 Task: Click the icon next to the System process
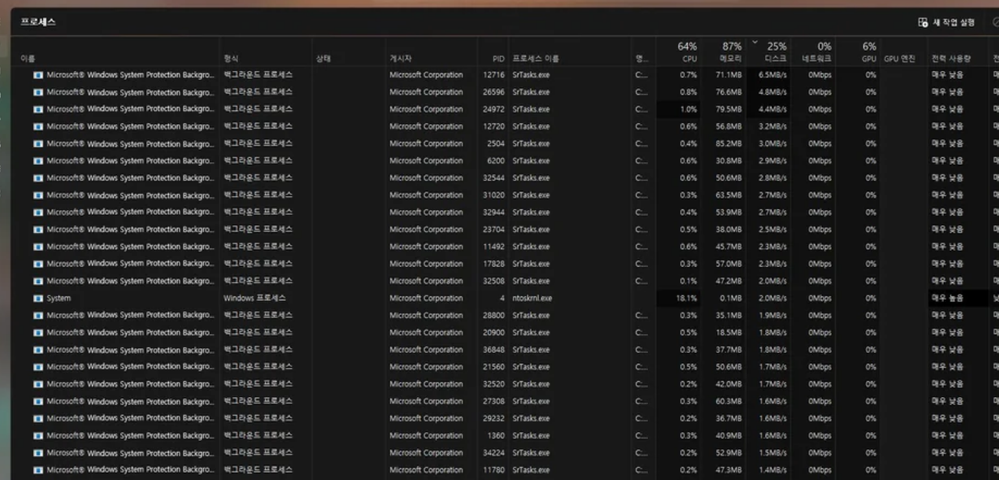click(38, 298)
